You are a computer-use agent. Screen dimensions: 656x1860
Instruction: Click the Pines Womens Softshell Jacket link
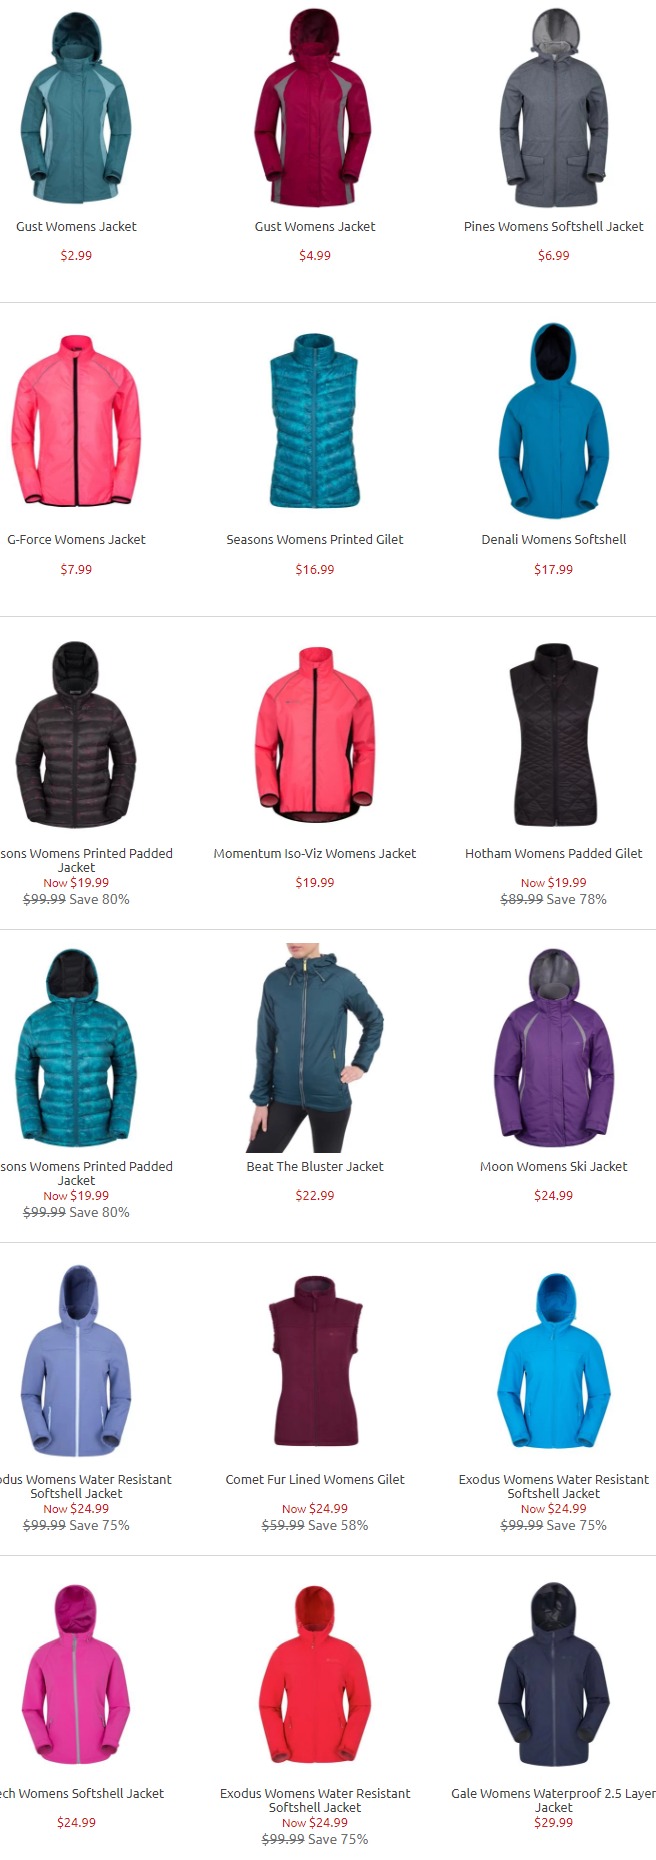553,227
